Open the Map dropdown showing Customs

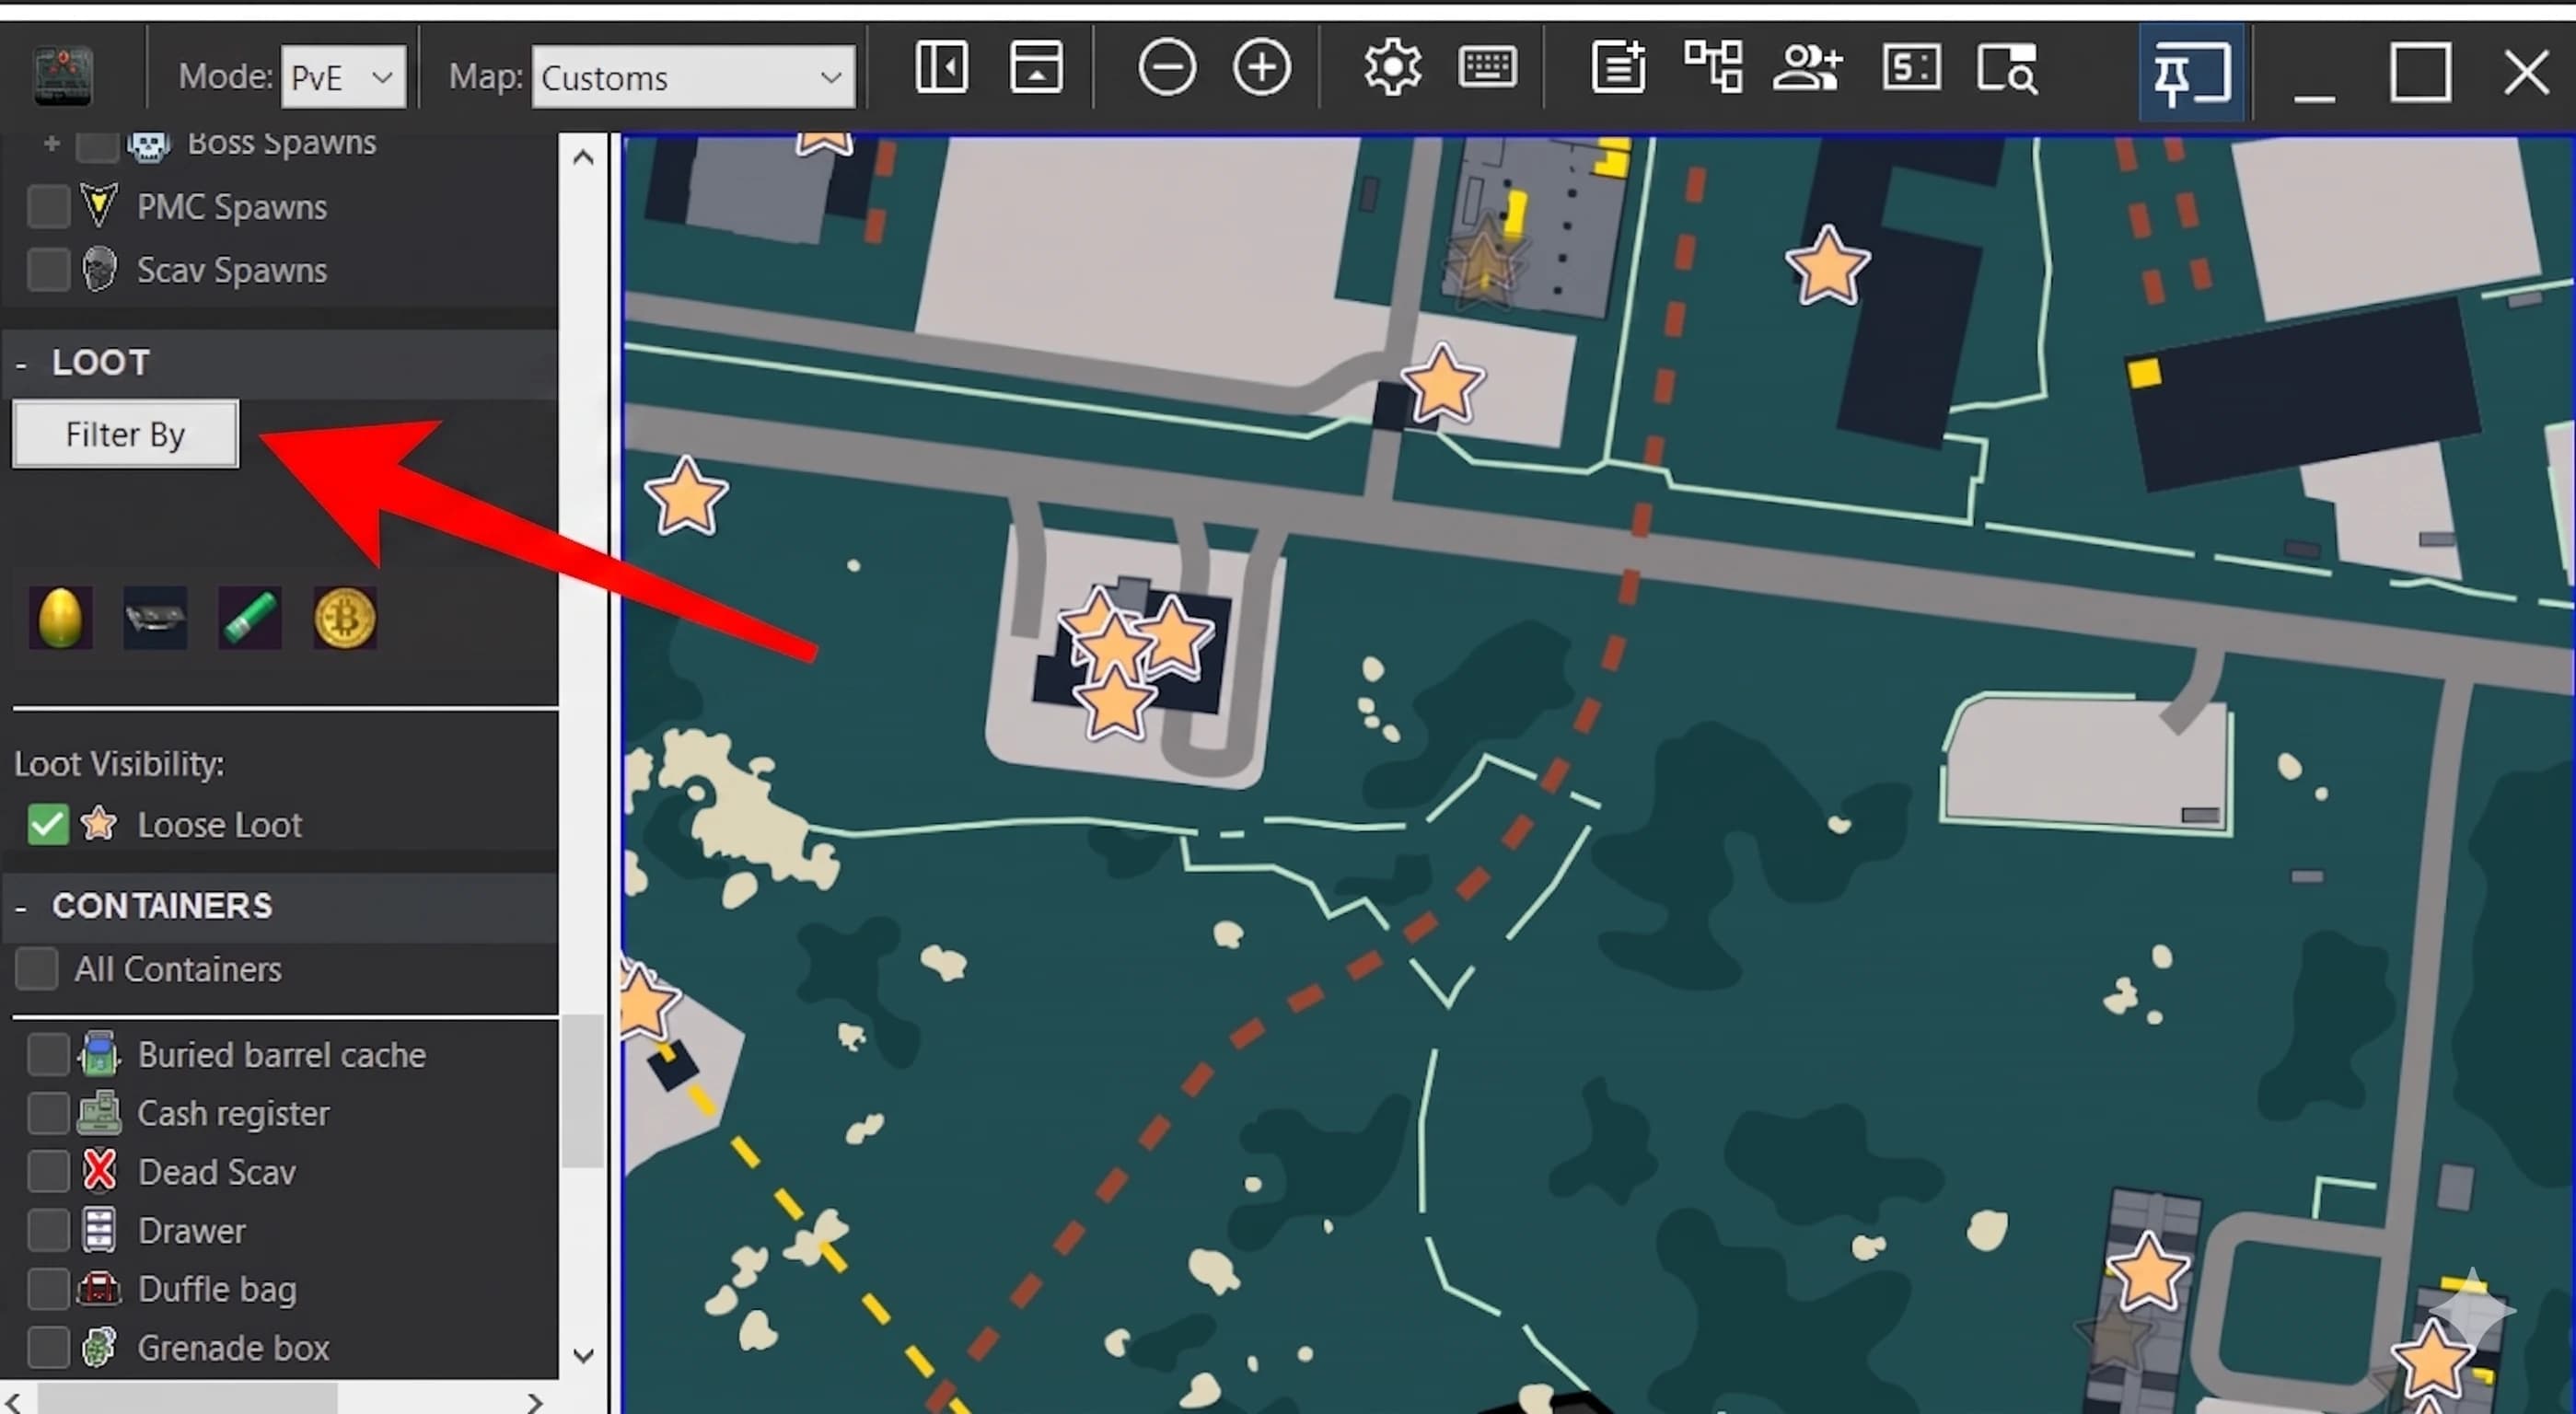pyautogui.click(x=693, y=77)
